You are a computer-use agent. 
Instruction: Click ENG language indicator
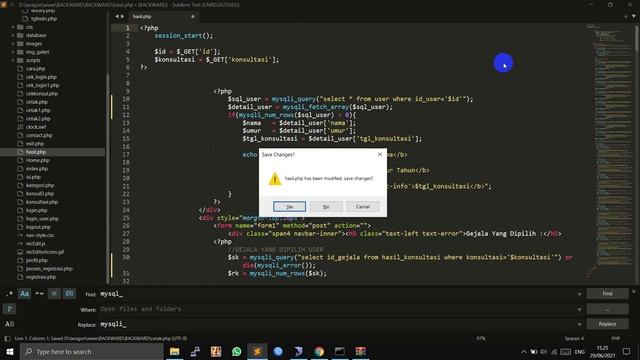[580, 352]
